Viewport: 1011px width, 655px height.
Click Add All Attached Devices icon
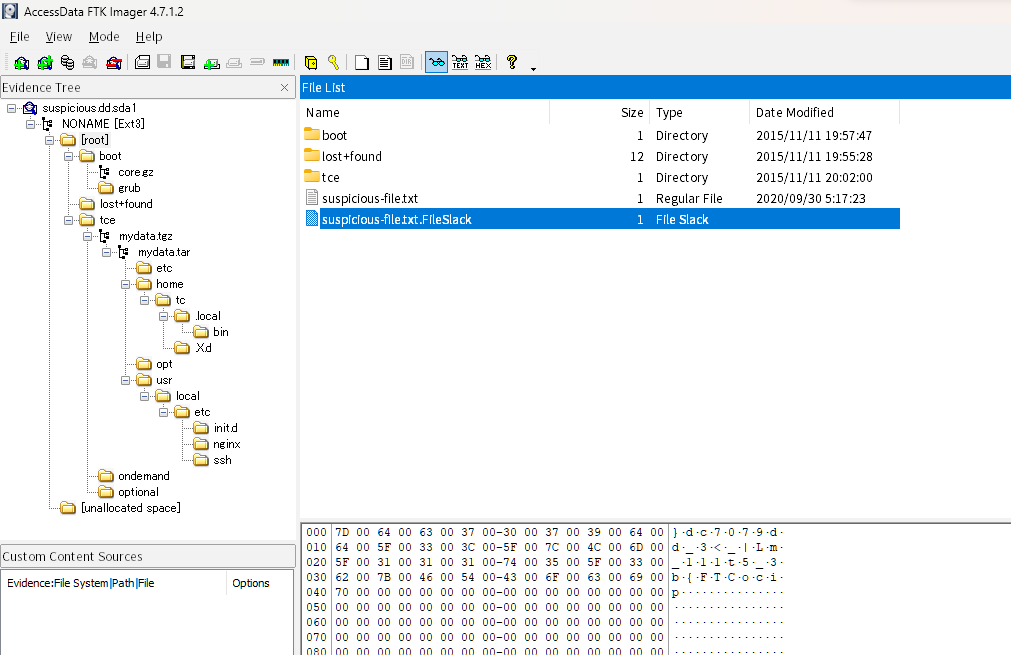coord(44,63)
